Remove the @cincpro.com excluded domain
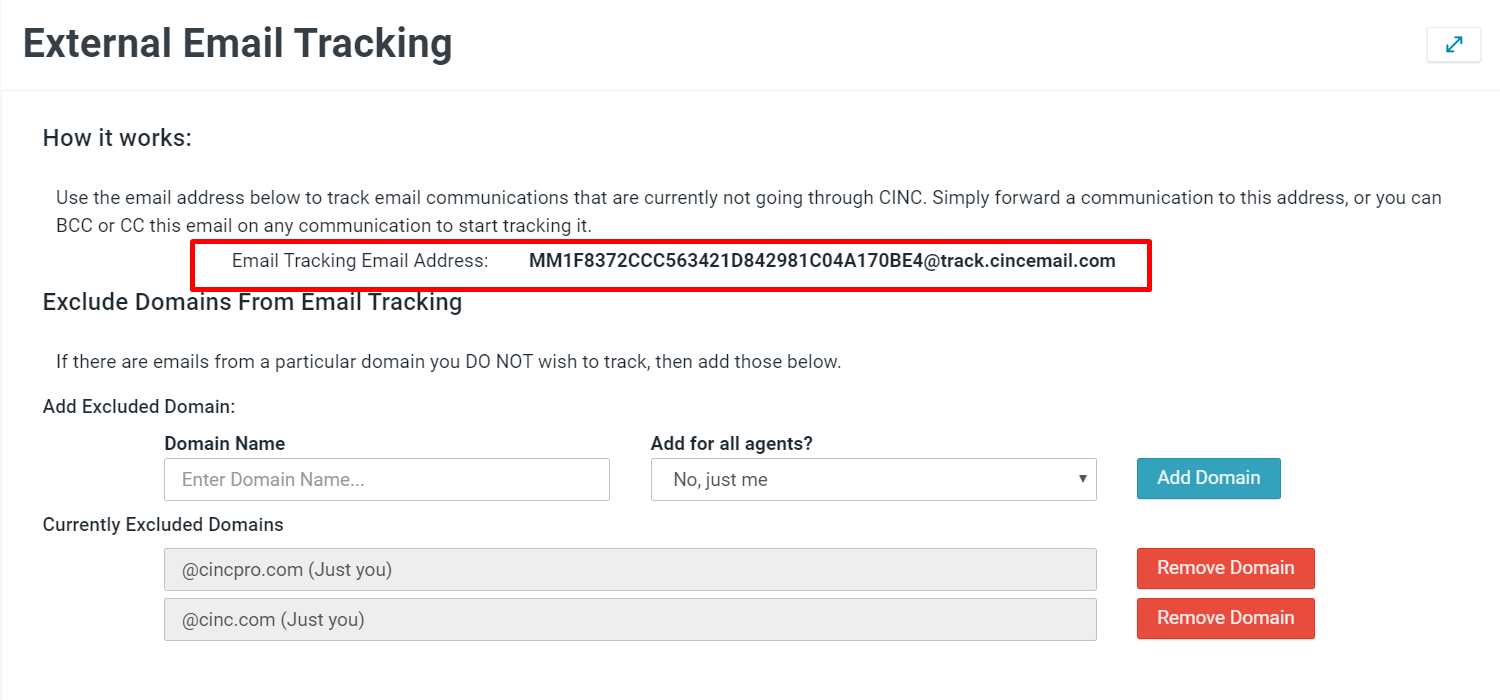 click(x=1225, y=568)
